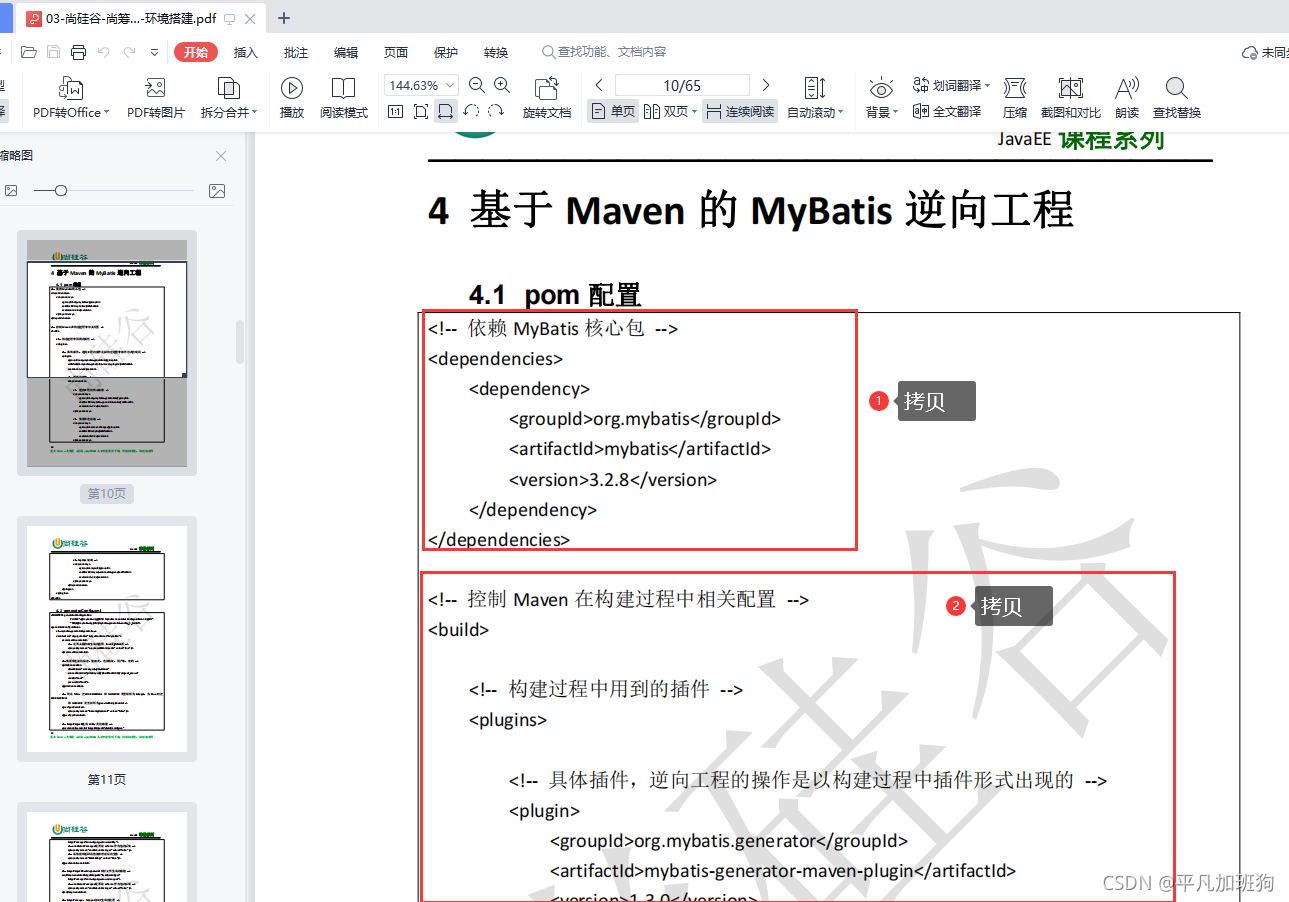1289x902 pixels.
Task: Click the 查找替换 magnifier icon
Action: pyautogui.click(x=1177, y=88)
